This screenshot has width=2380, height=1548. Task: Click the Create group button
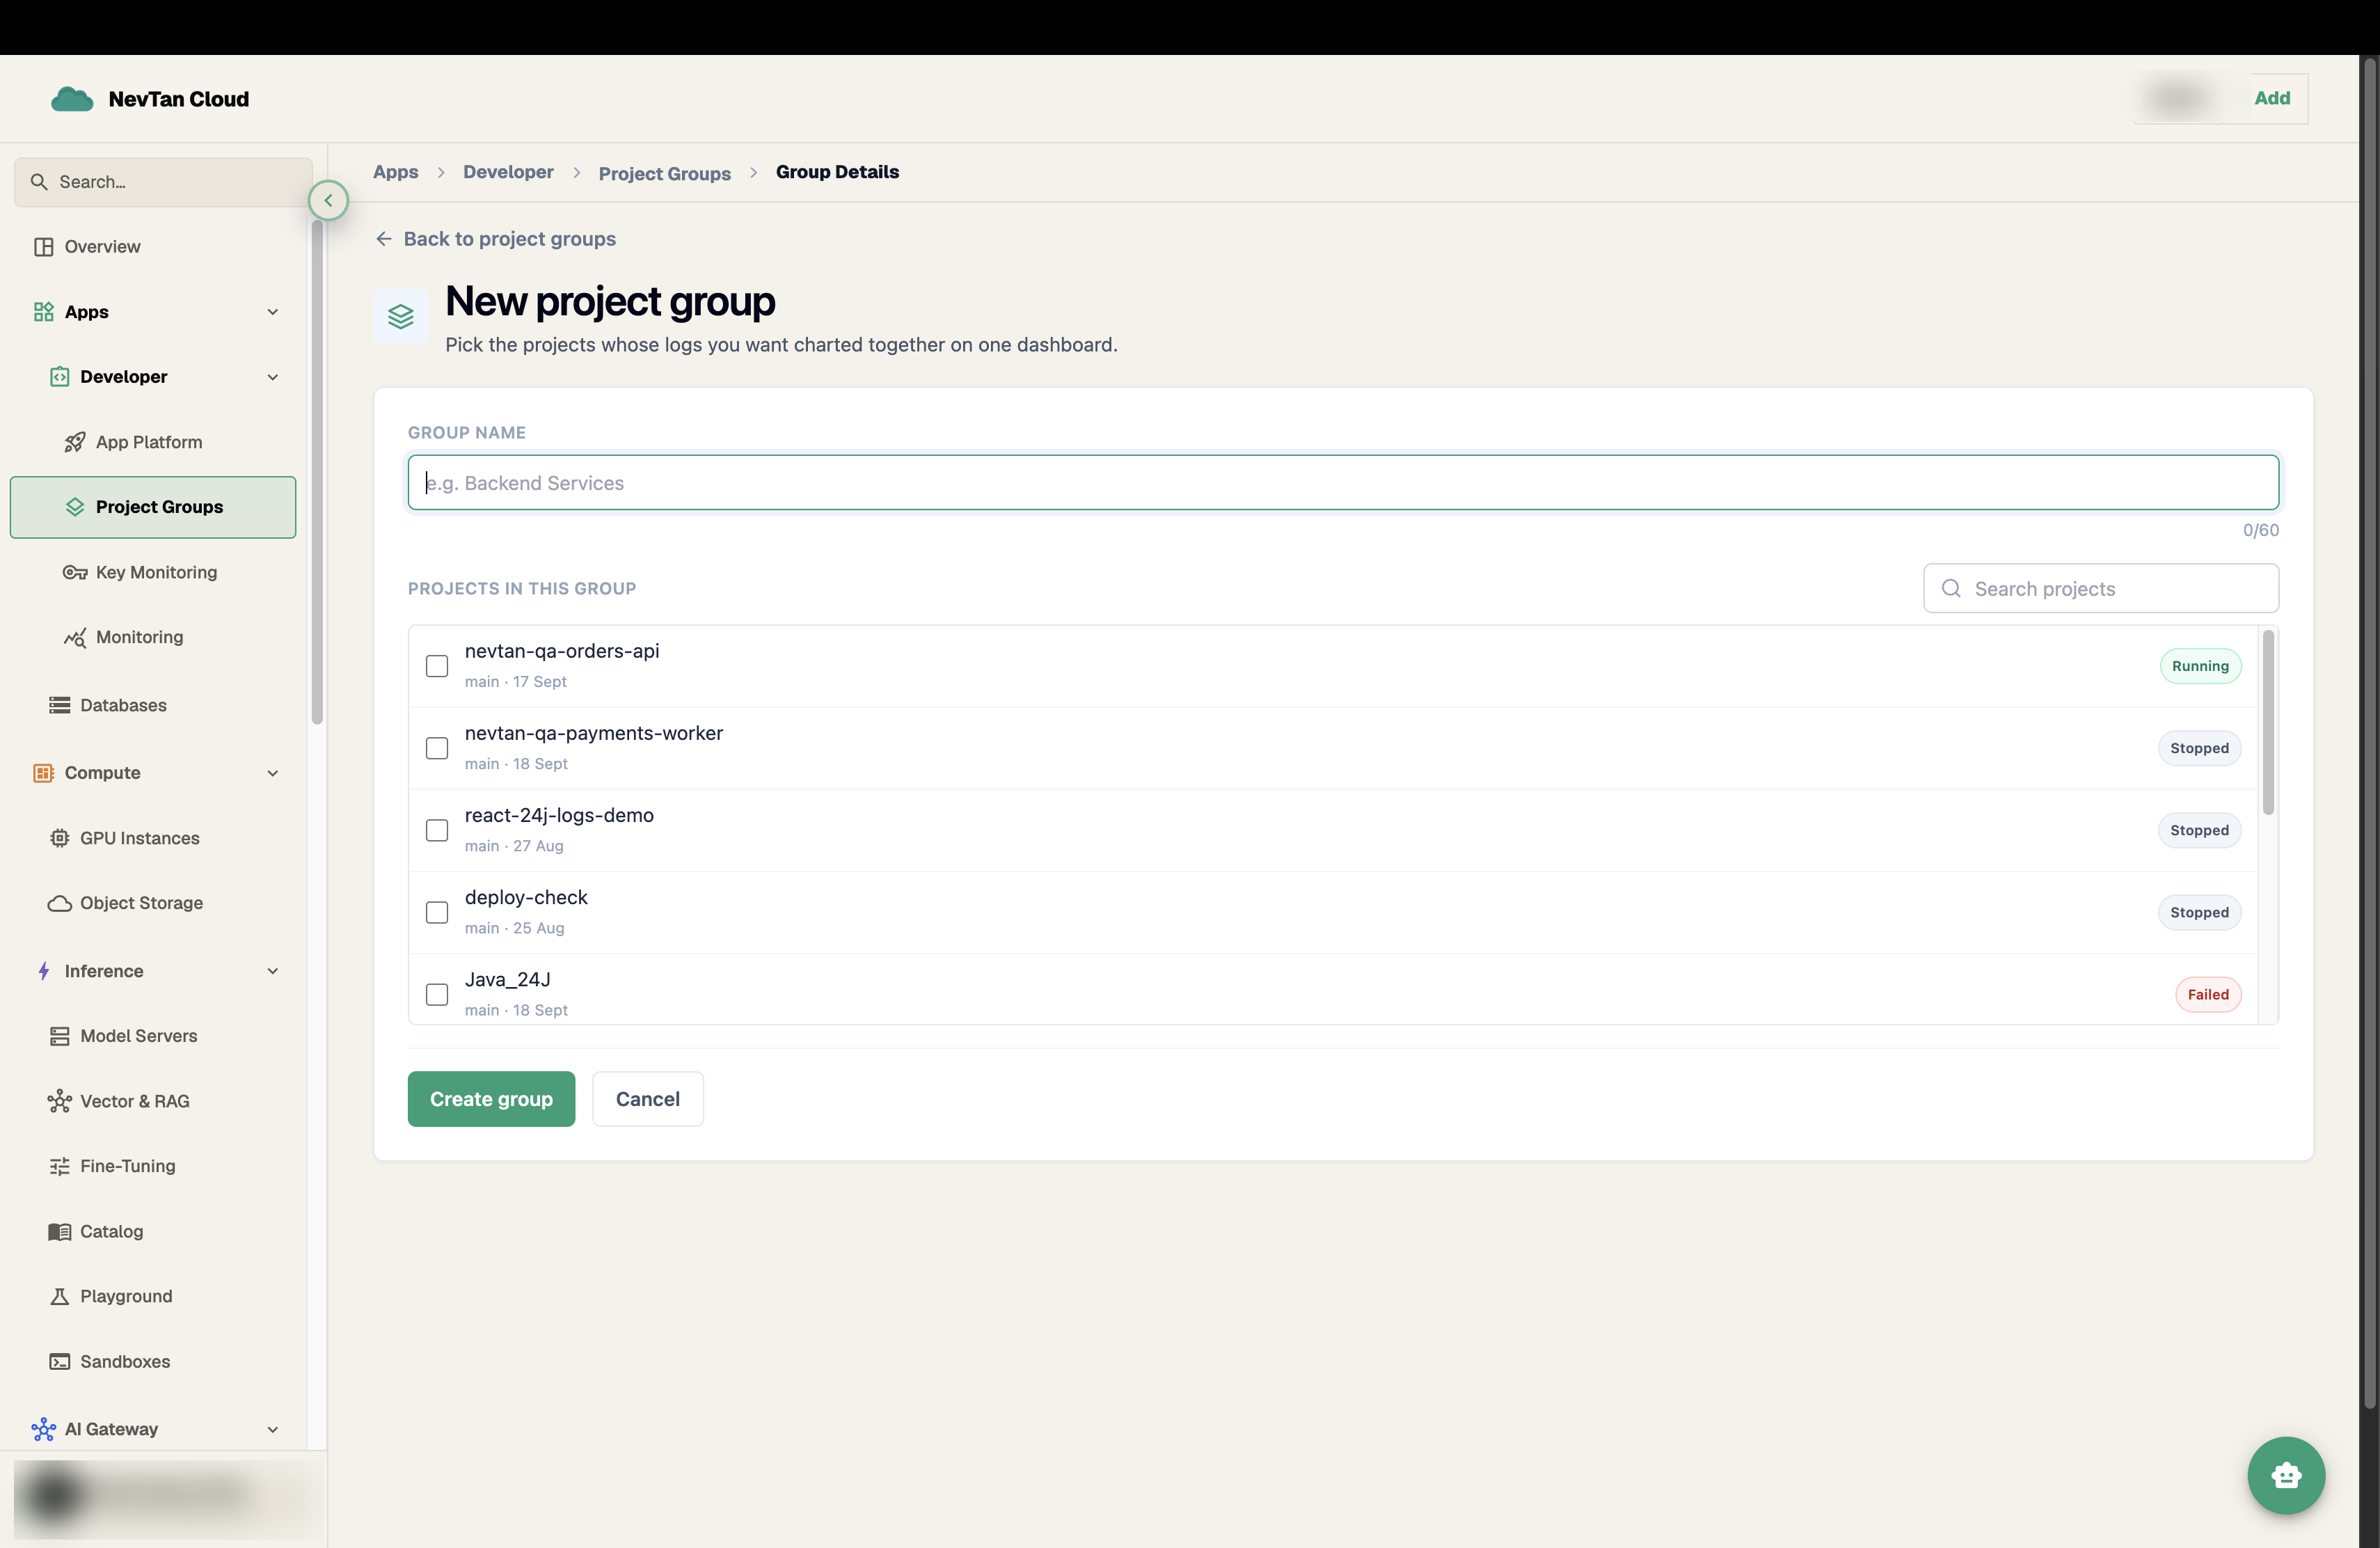pos(491,1099)
